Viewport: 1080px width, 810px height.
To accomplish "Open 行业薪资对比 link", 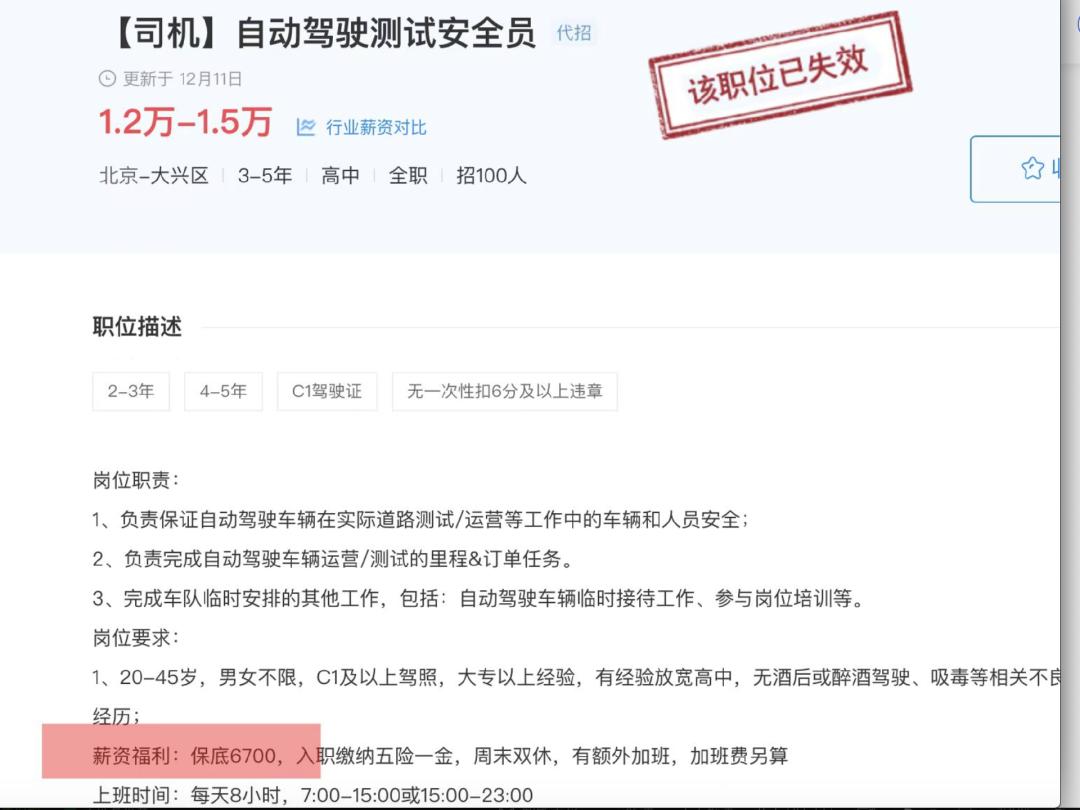I will [x=375, y=127].
